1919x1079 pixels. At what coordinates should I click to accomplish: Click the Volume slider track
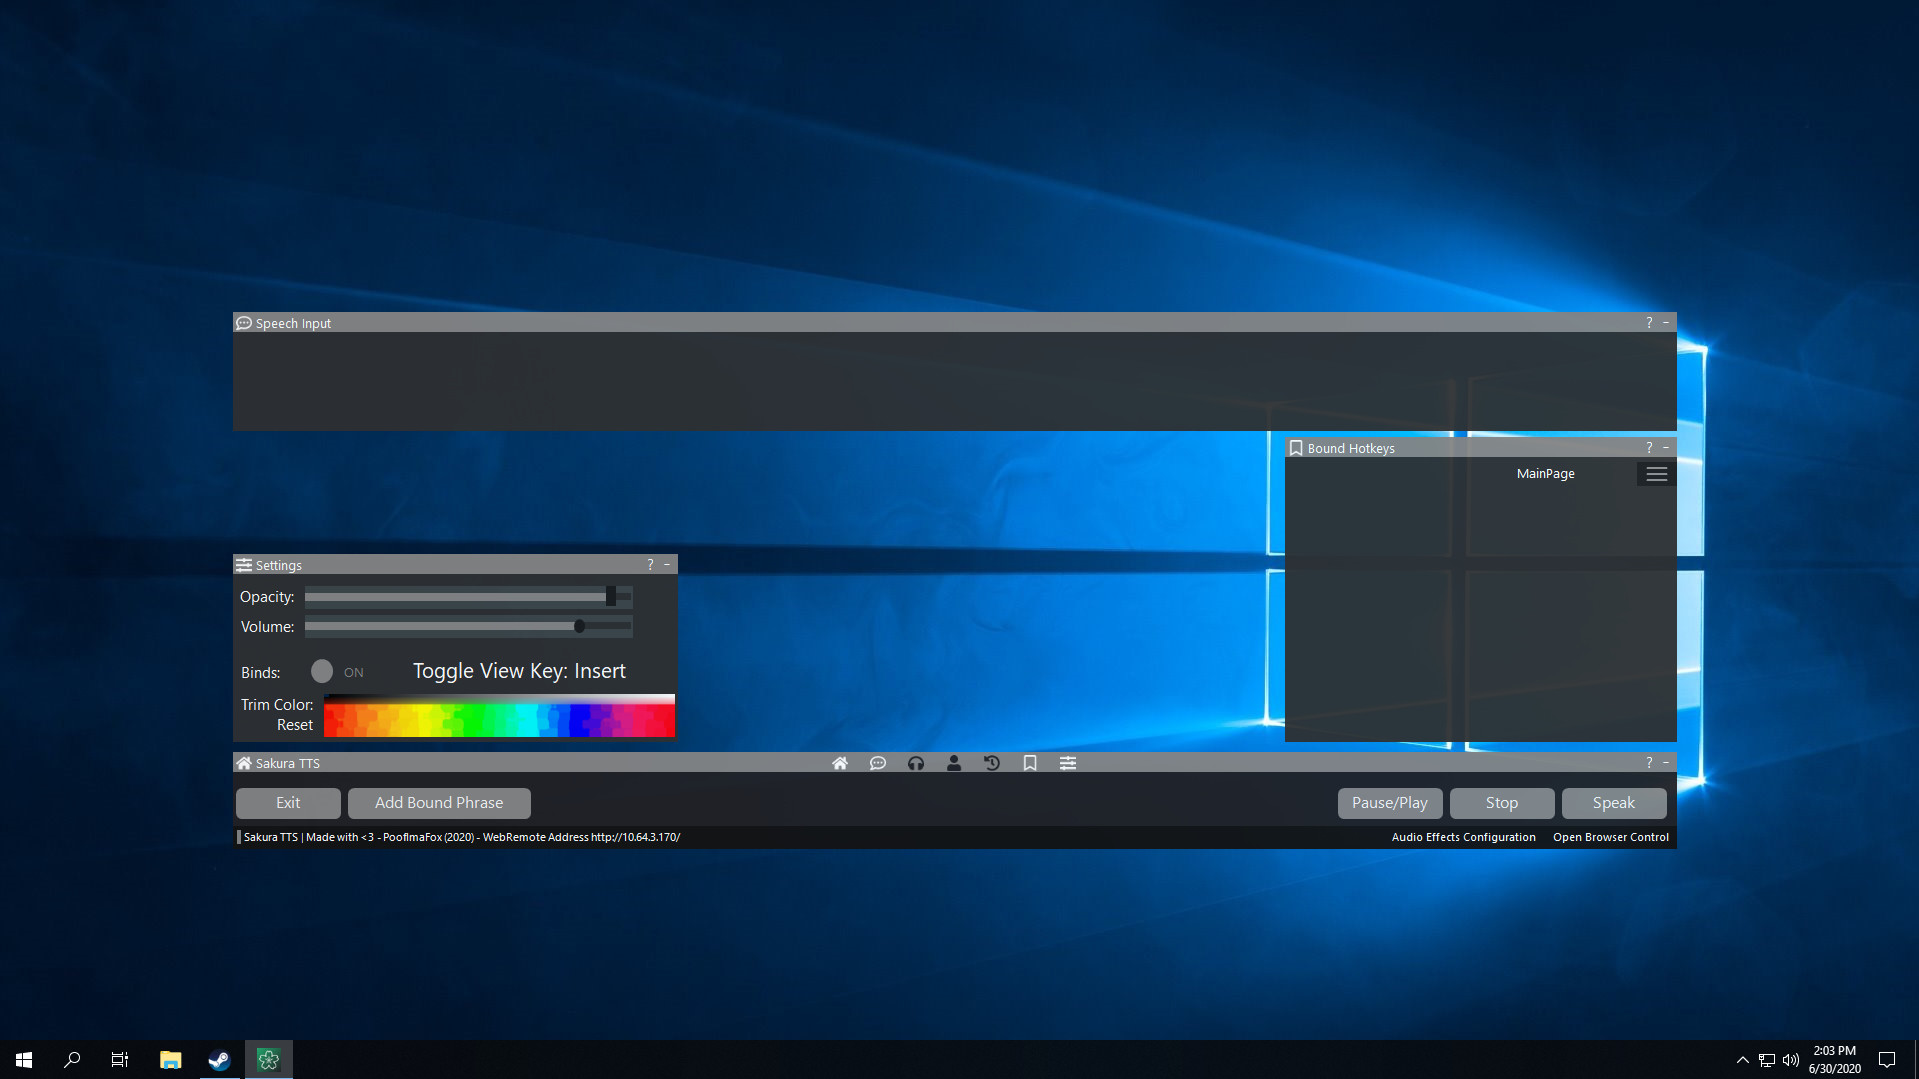pos(450,627)
